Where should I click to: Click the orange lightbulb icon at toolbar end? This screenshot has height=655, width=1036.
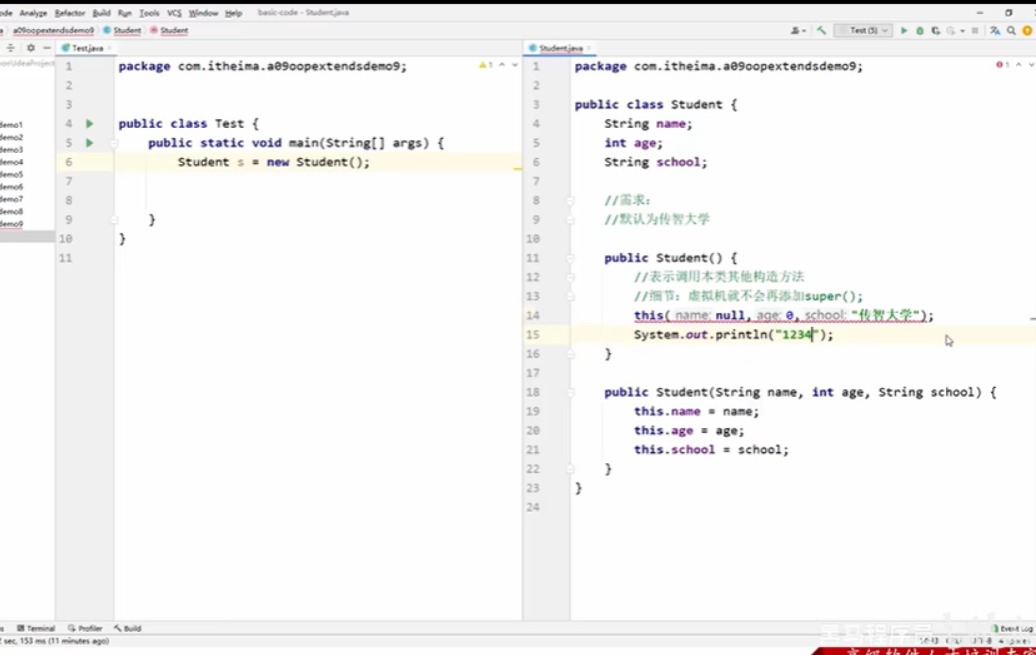(x=1027, y=30)
